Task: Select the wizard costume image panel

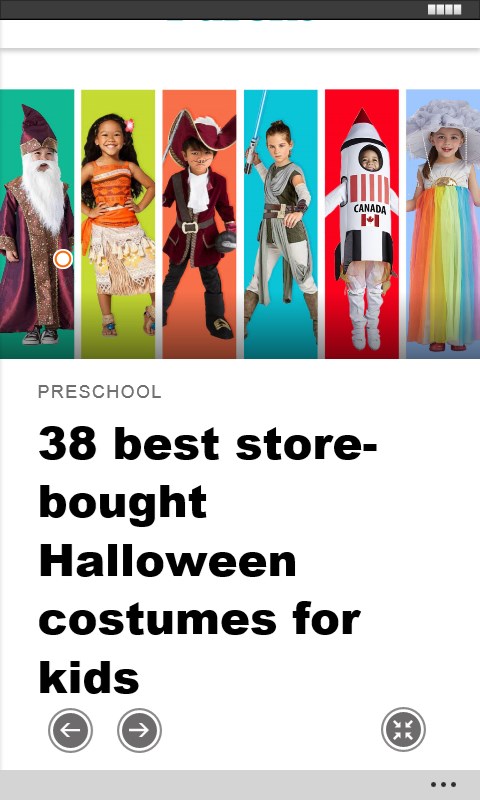Action: pyautogui.click(x=37, y=224)
